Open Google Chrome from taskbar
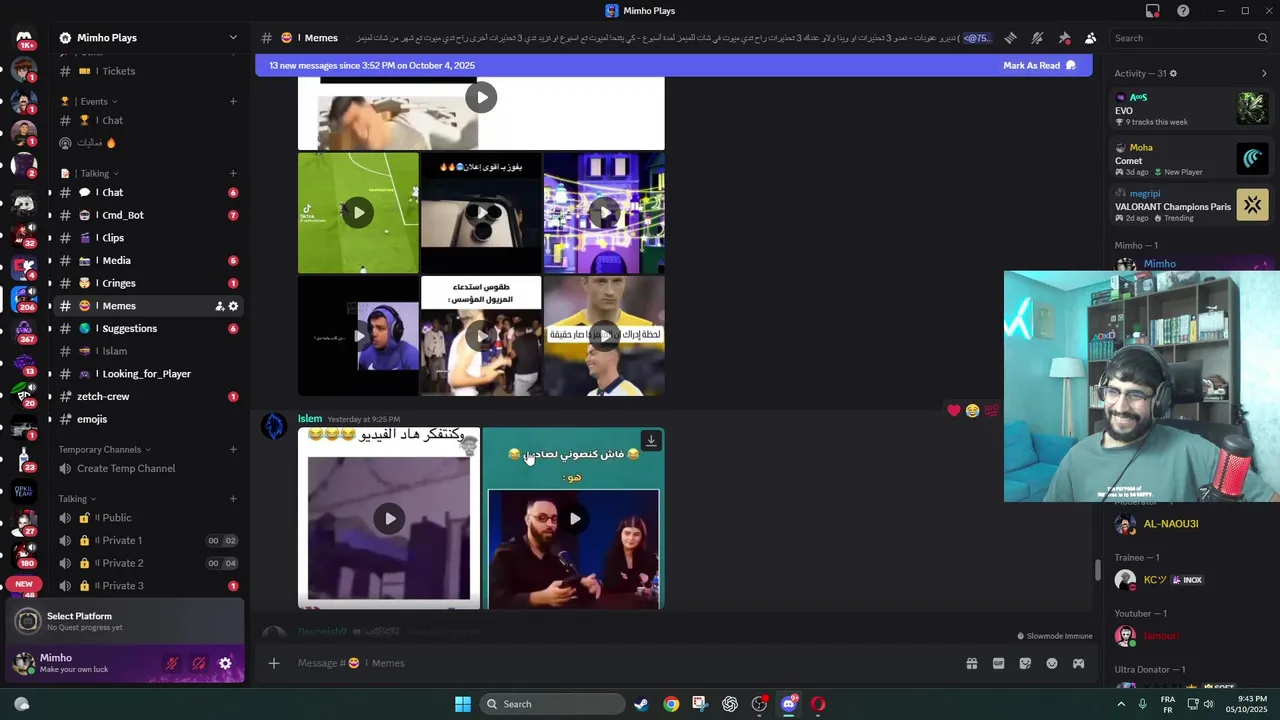1280x720 pixels. tap(671, 704)
